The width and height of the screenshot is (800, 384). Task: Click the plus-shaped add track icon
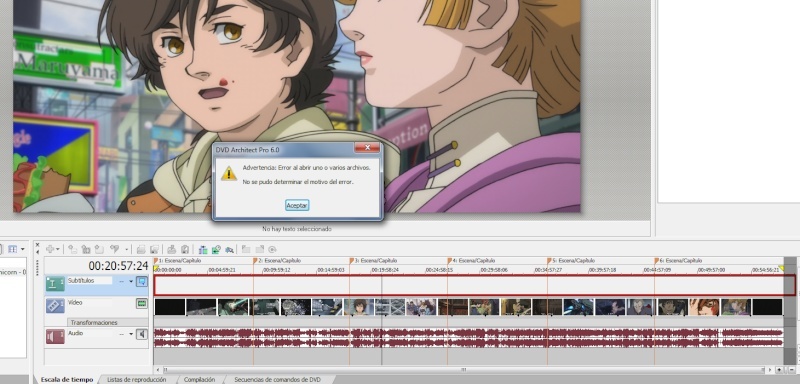(50, 249)
